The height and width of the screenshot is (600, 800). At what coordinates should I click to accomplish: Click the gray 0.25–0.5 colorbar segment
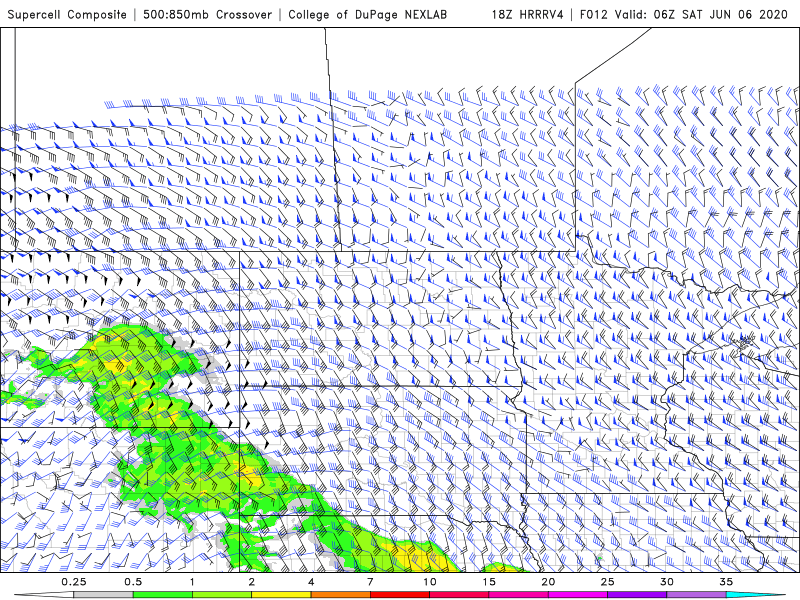point(103,595)
